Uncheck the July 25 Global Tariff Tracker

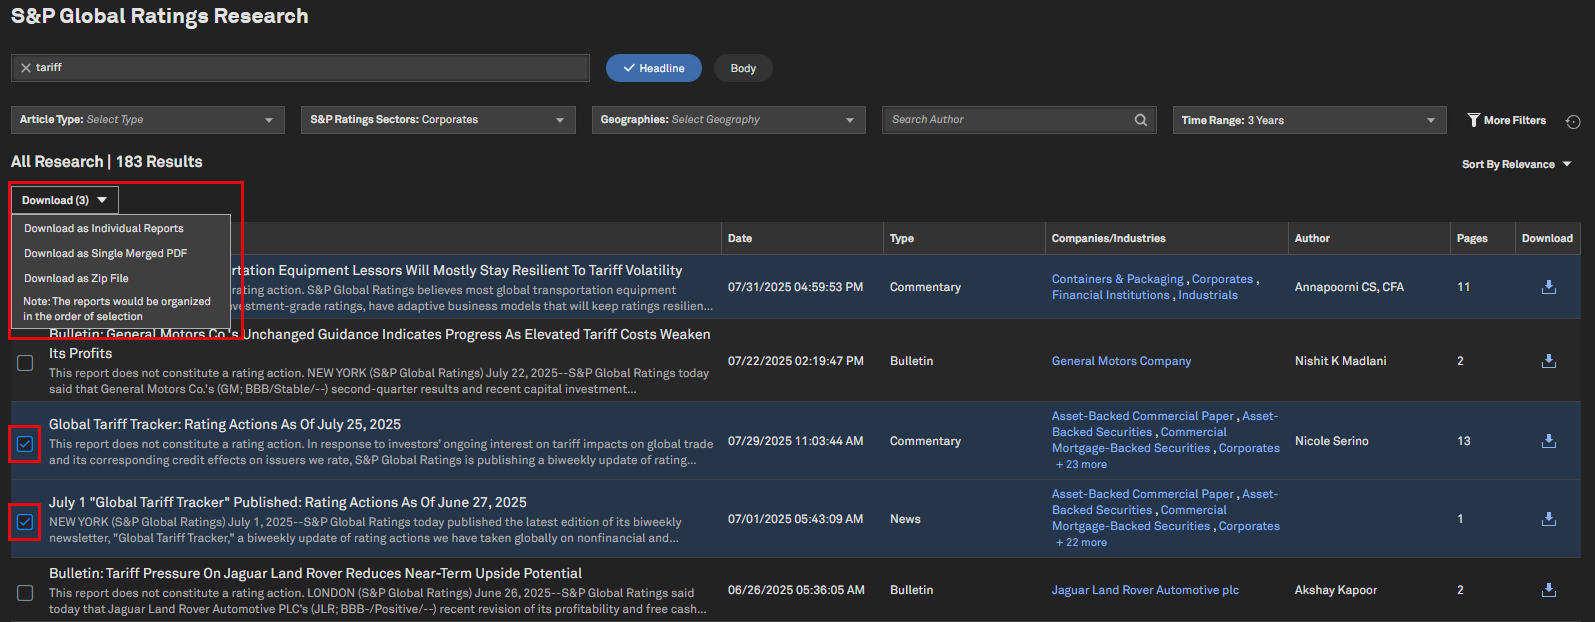pos(25,444)
